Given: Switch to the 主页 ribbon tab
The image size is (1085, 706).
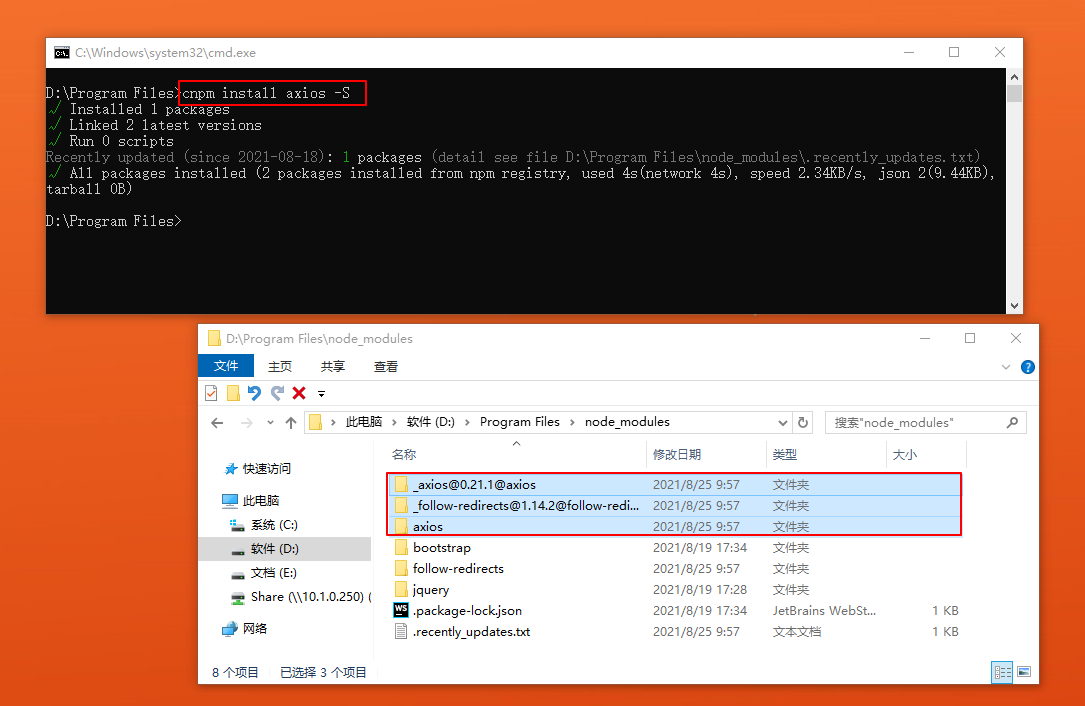Looking at the screenshot, I should click(280, 367).
